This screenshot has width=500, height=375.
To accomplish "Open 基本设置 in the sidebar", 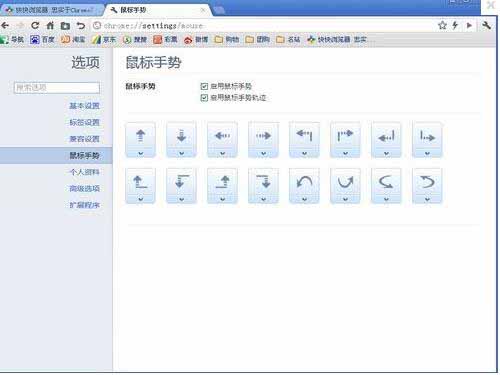I will point(84,106).
